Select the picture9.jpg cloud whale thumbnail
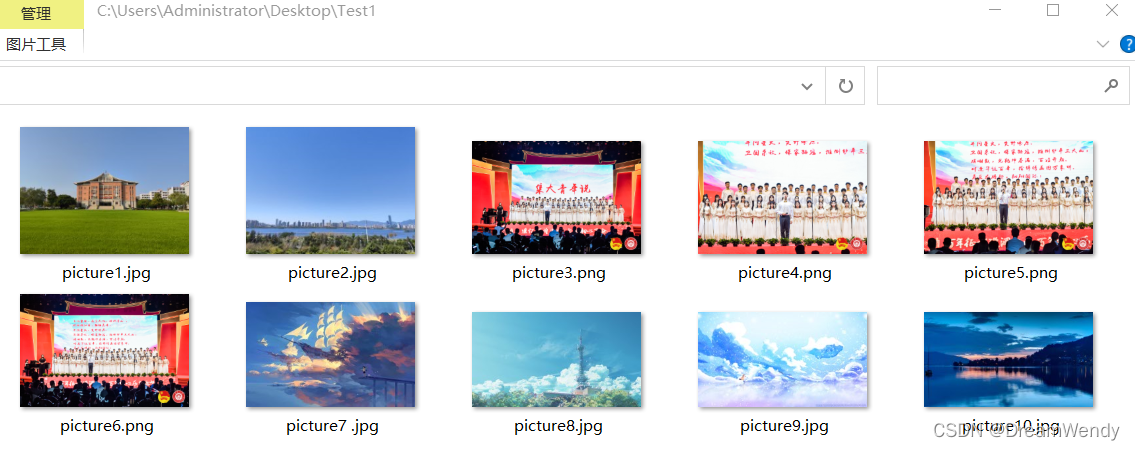Viewport: 1135px width, 450px height. click(x=782, y=360)
